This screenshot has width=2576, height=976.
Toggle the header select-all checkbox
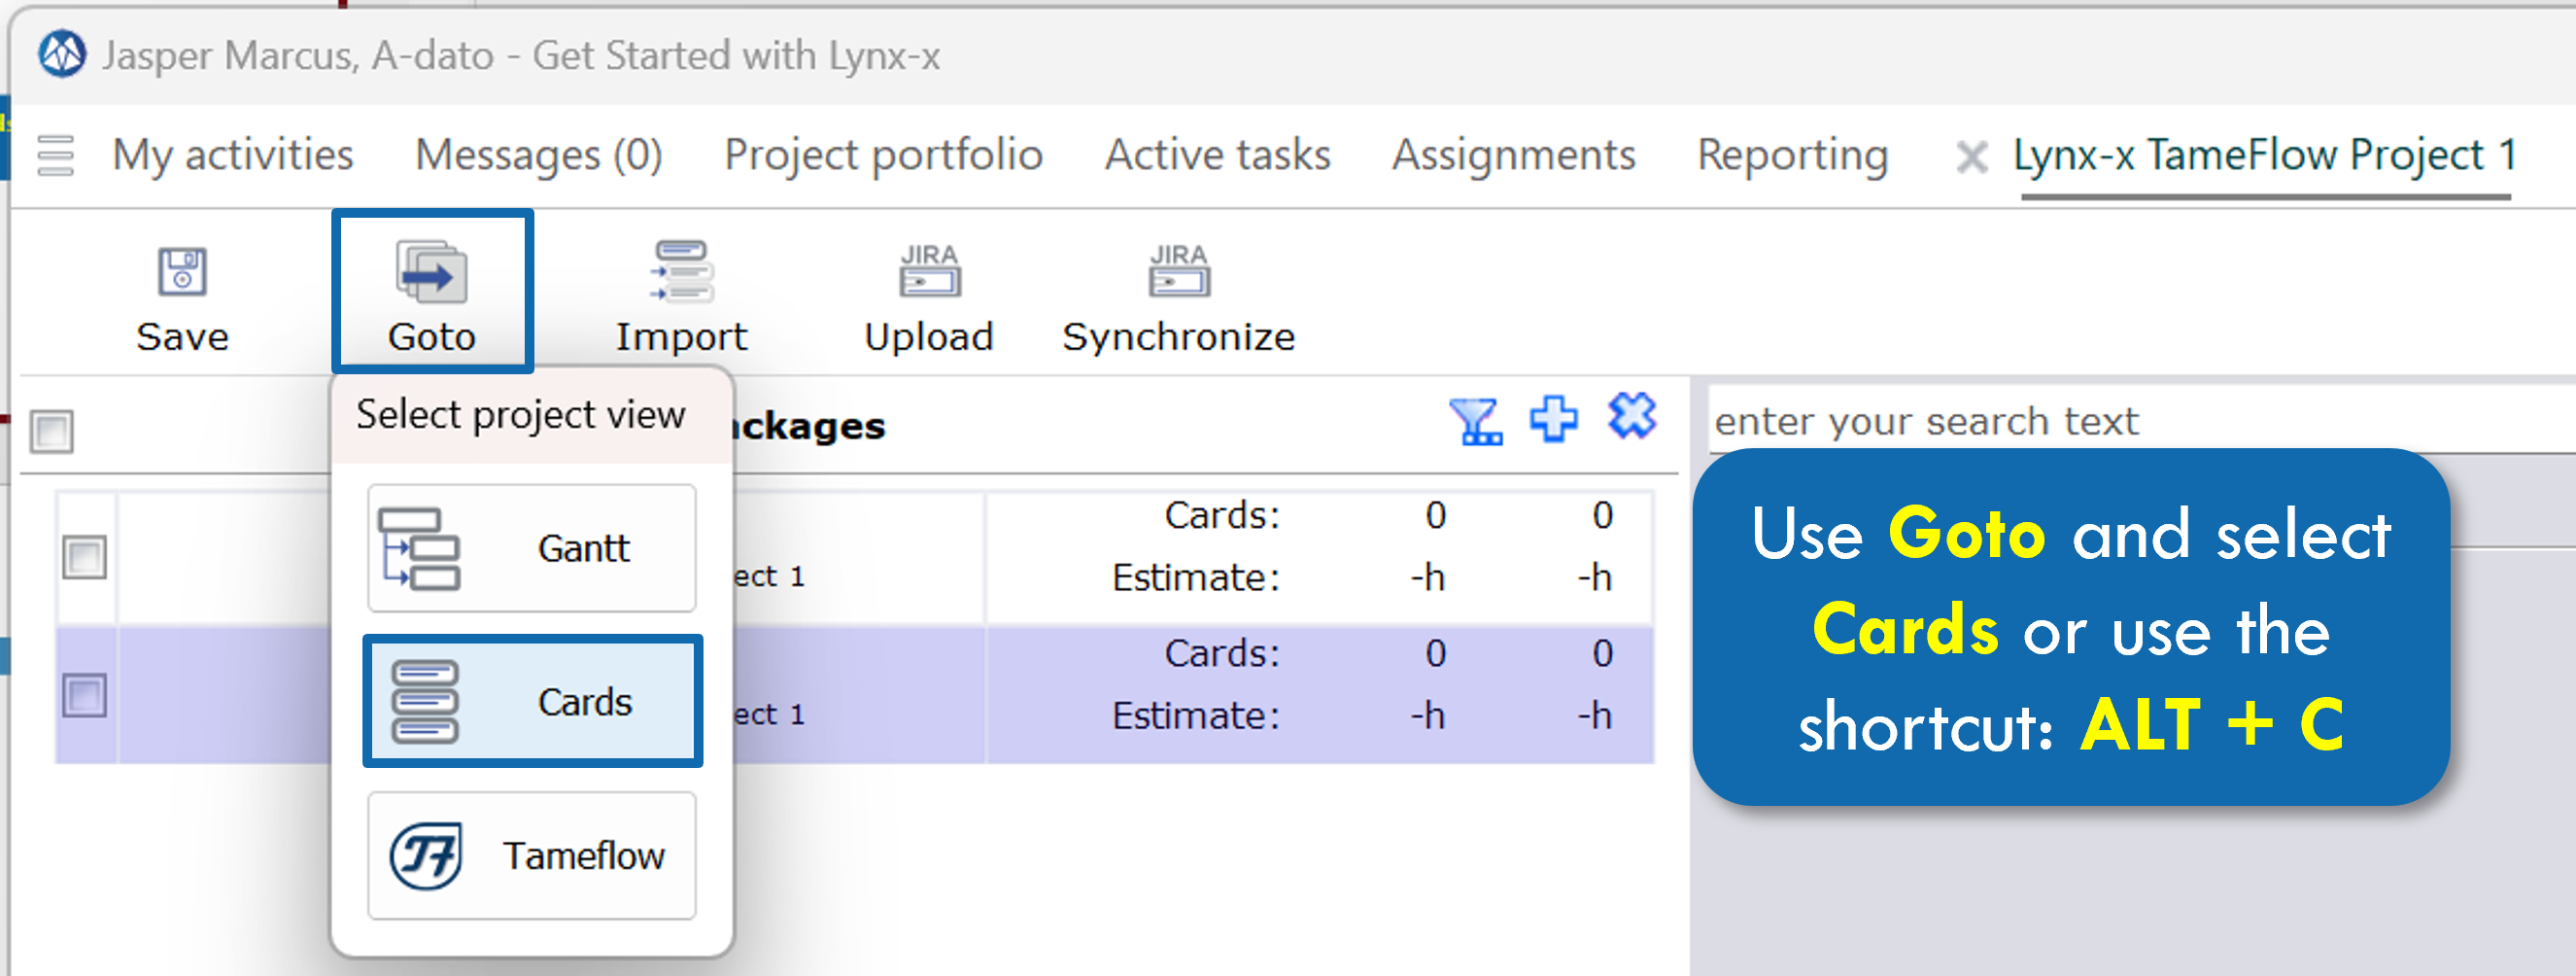pos(52,432)
